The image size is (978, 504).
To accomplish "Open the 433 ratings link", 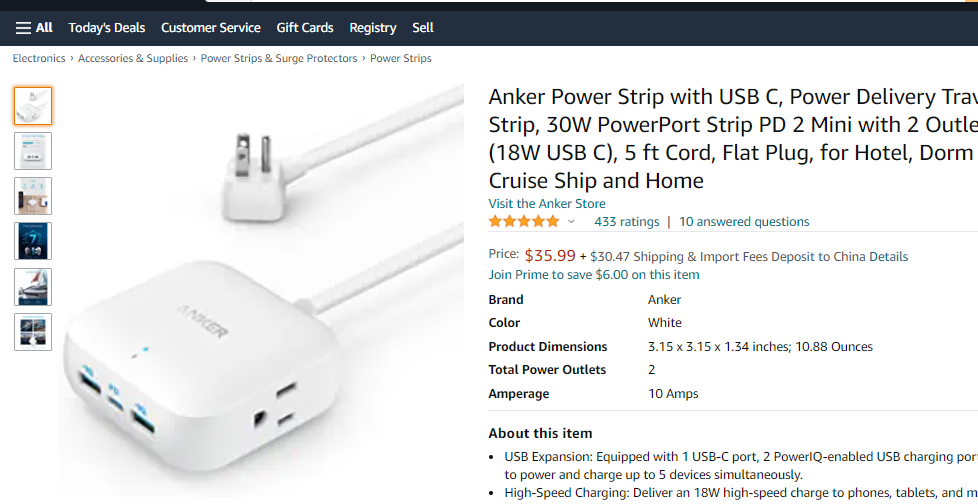I will coord(627,222).
